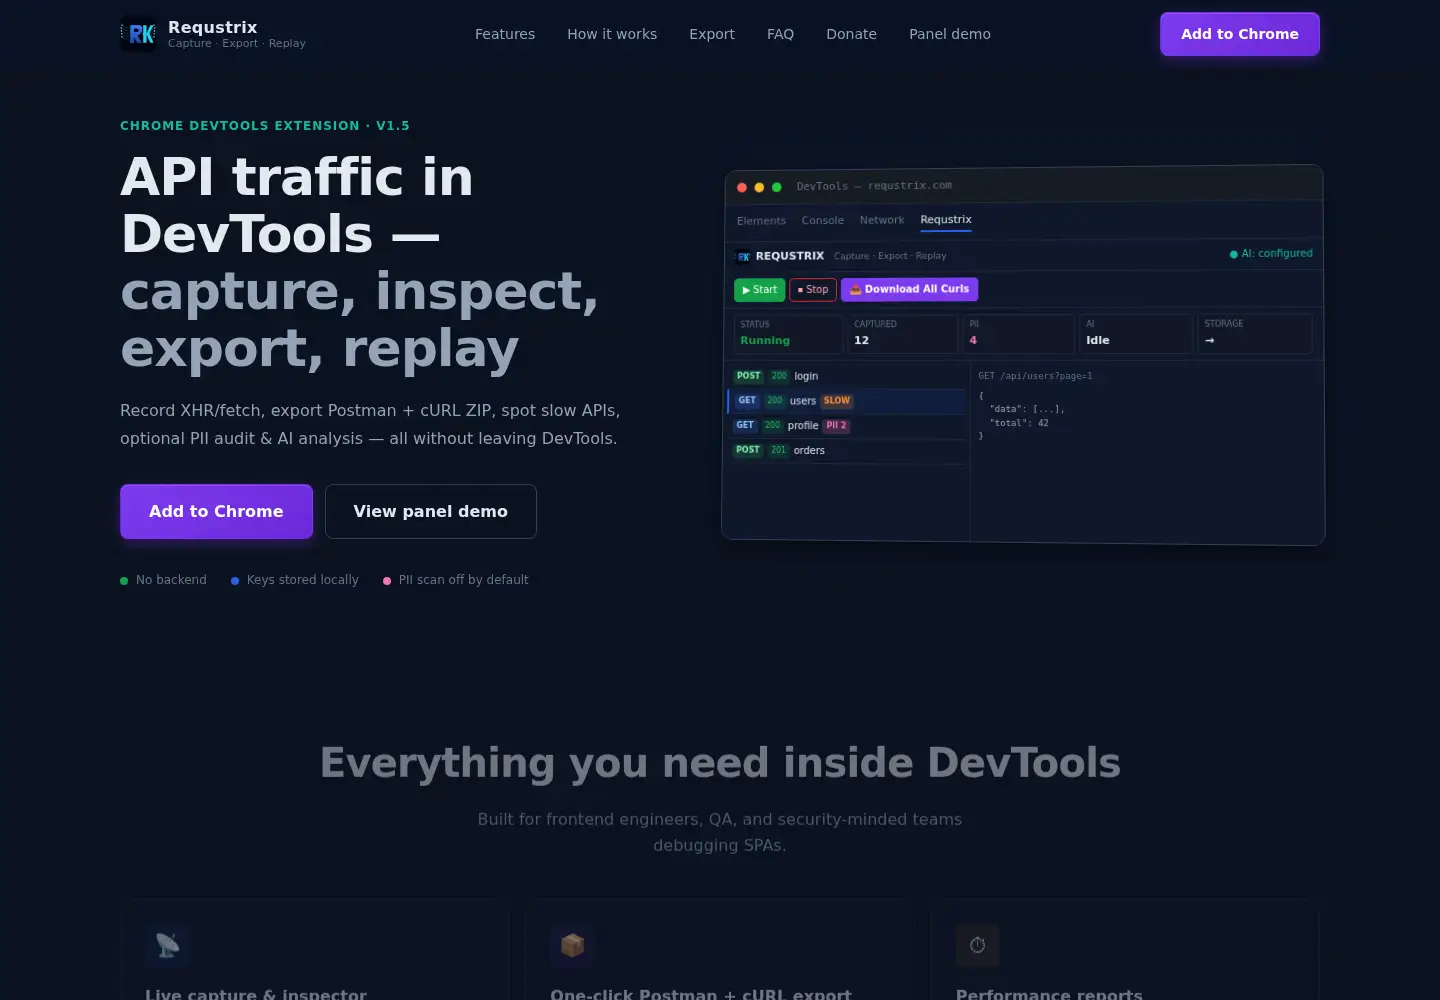Click the hero Add to Chrome button
1440x1000 pixels.
click(x=216, y=511)
